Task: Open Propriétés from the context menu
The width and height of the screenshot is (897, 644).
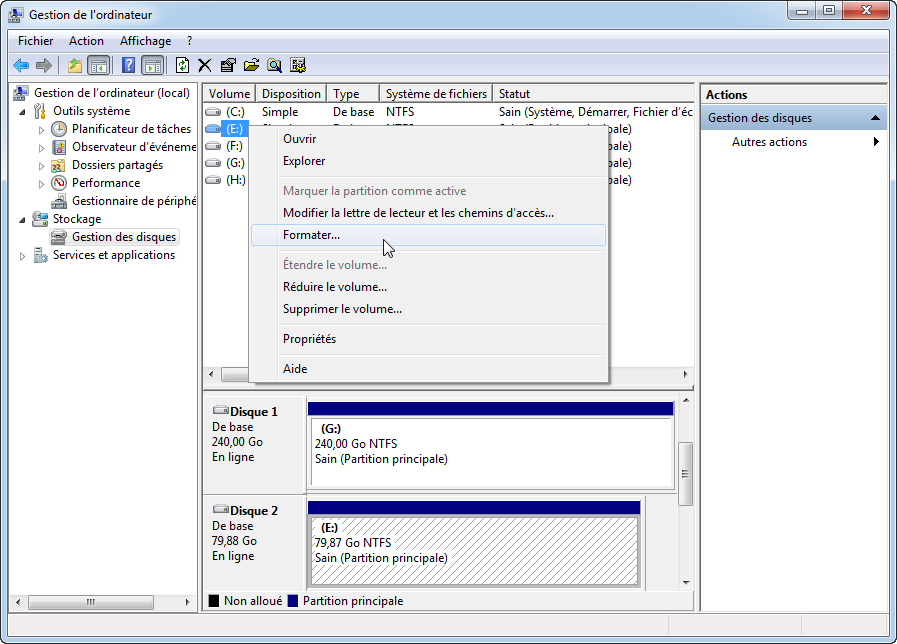Action: (428, 339)
